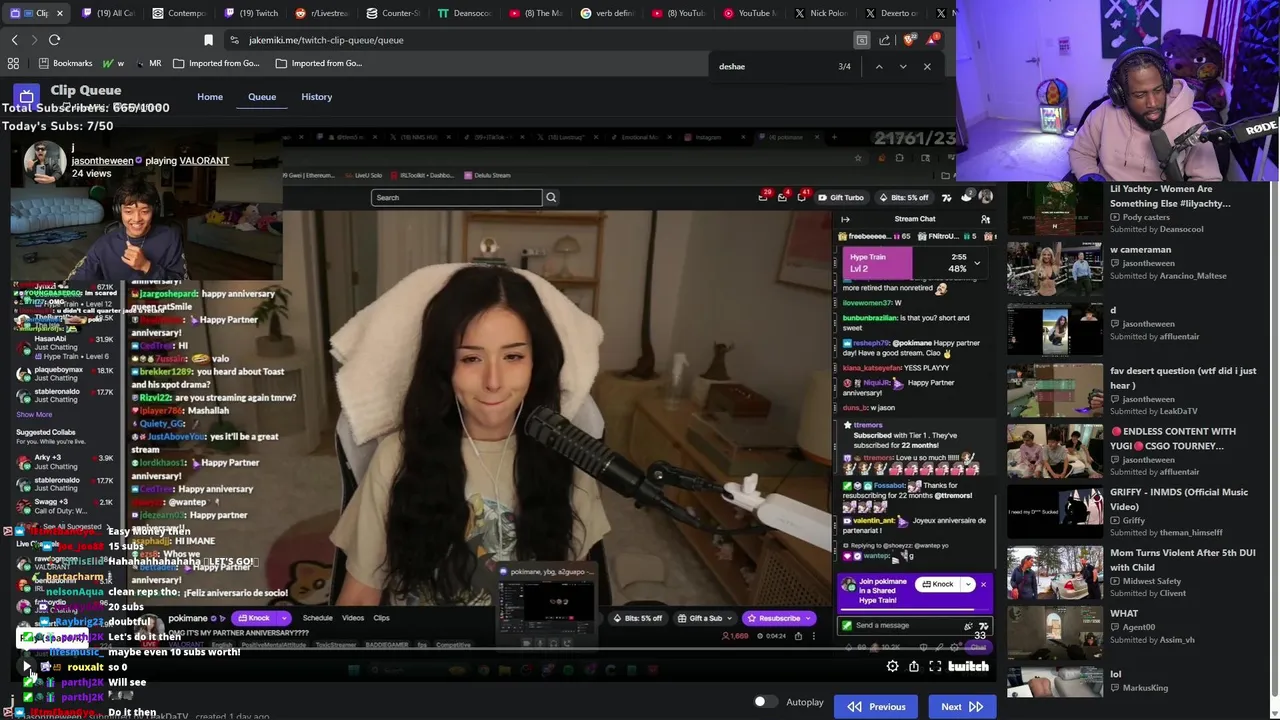Viewport: 1280px width, 720px height.
Task: Select the Lil Yachty clip thumbnail
Action: pos(1054,208)
